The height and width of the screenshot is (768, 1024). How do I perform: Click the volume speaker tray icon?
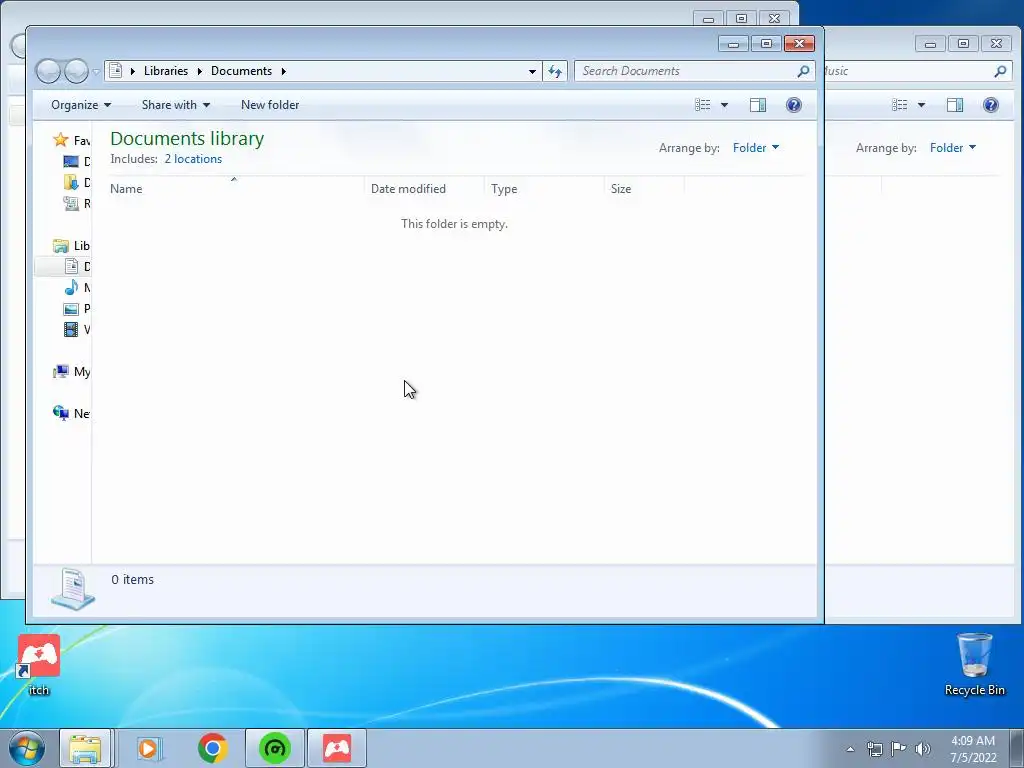(923, 749)
